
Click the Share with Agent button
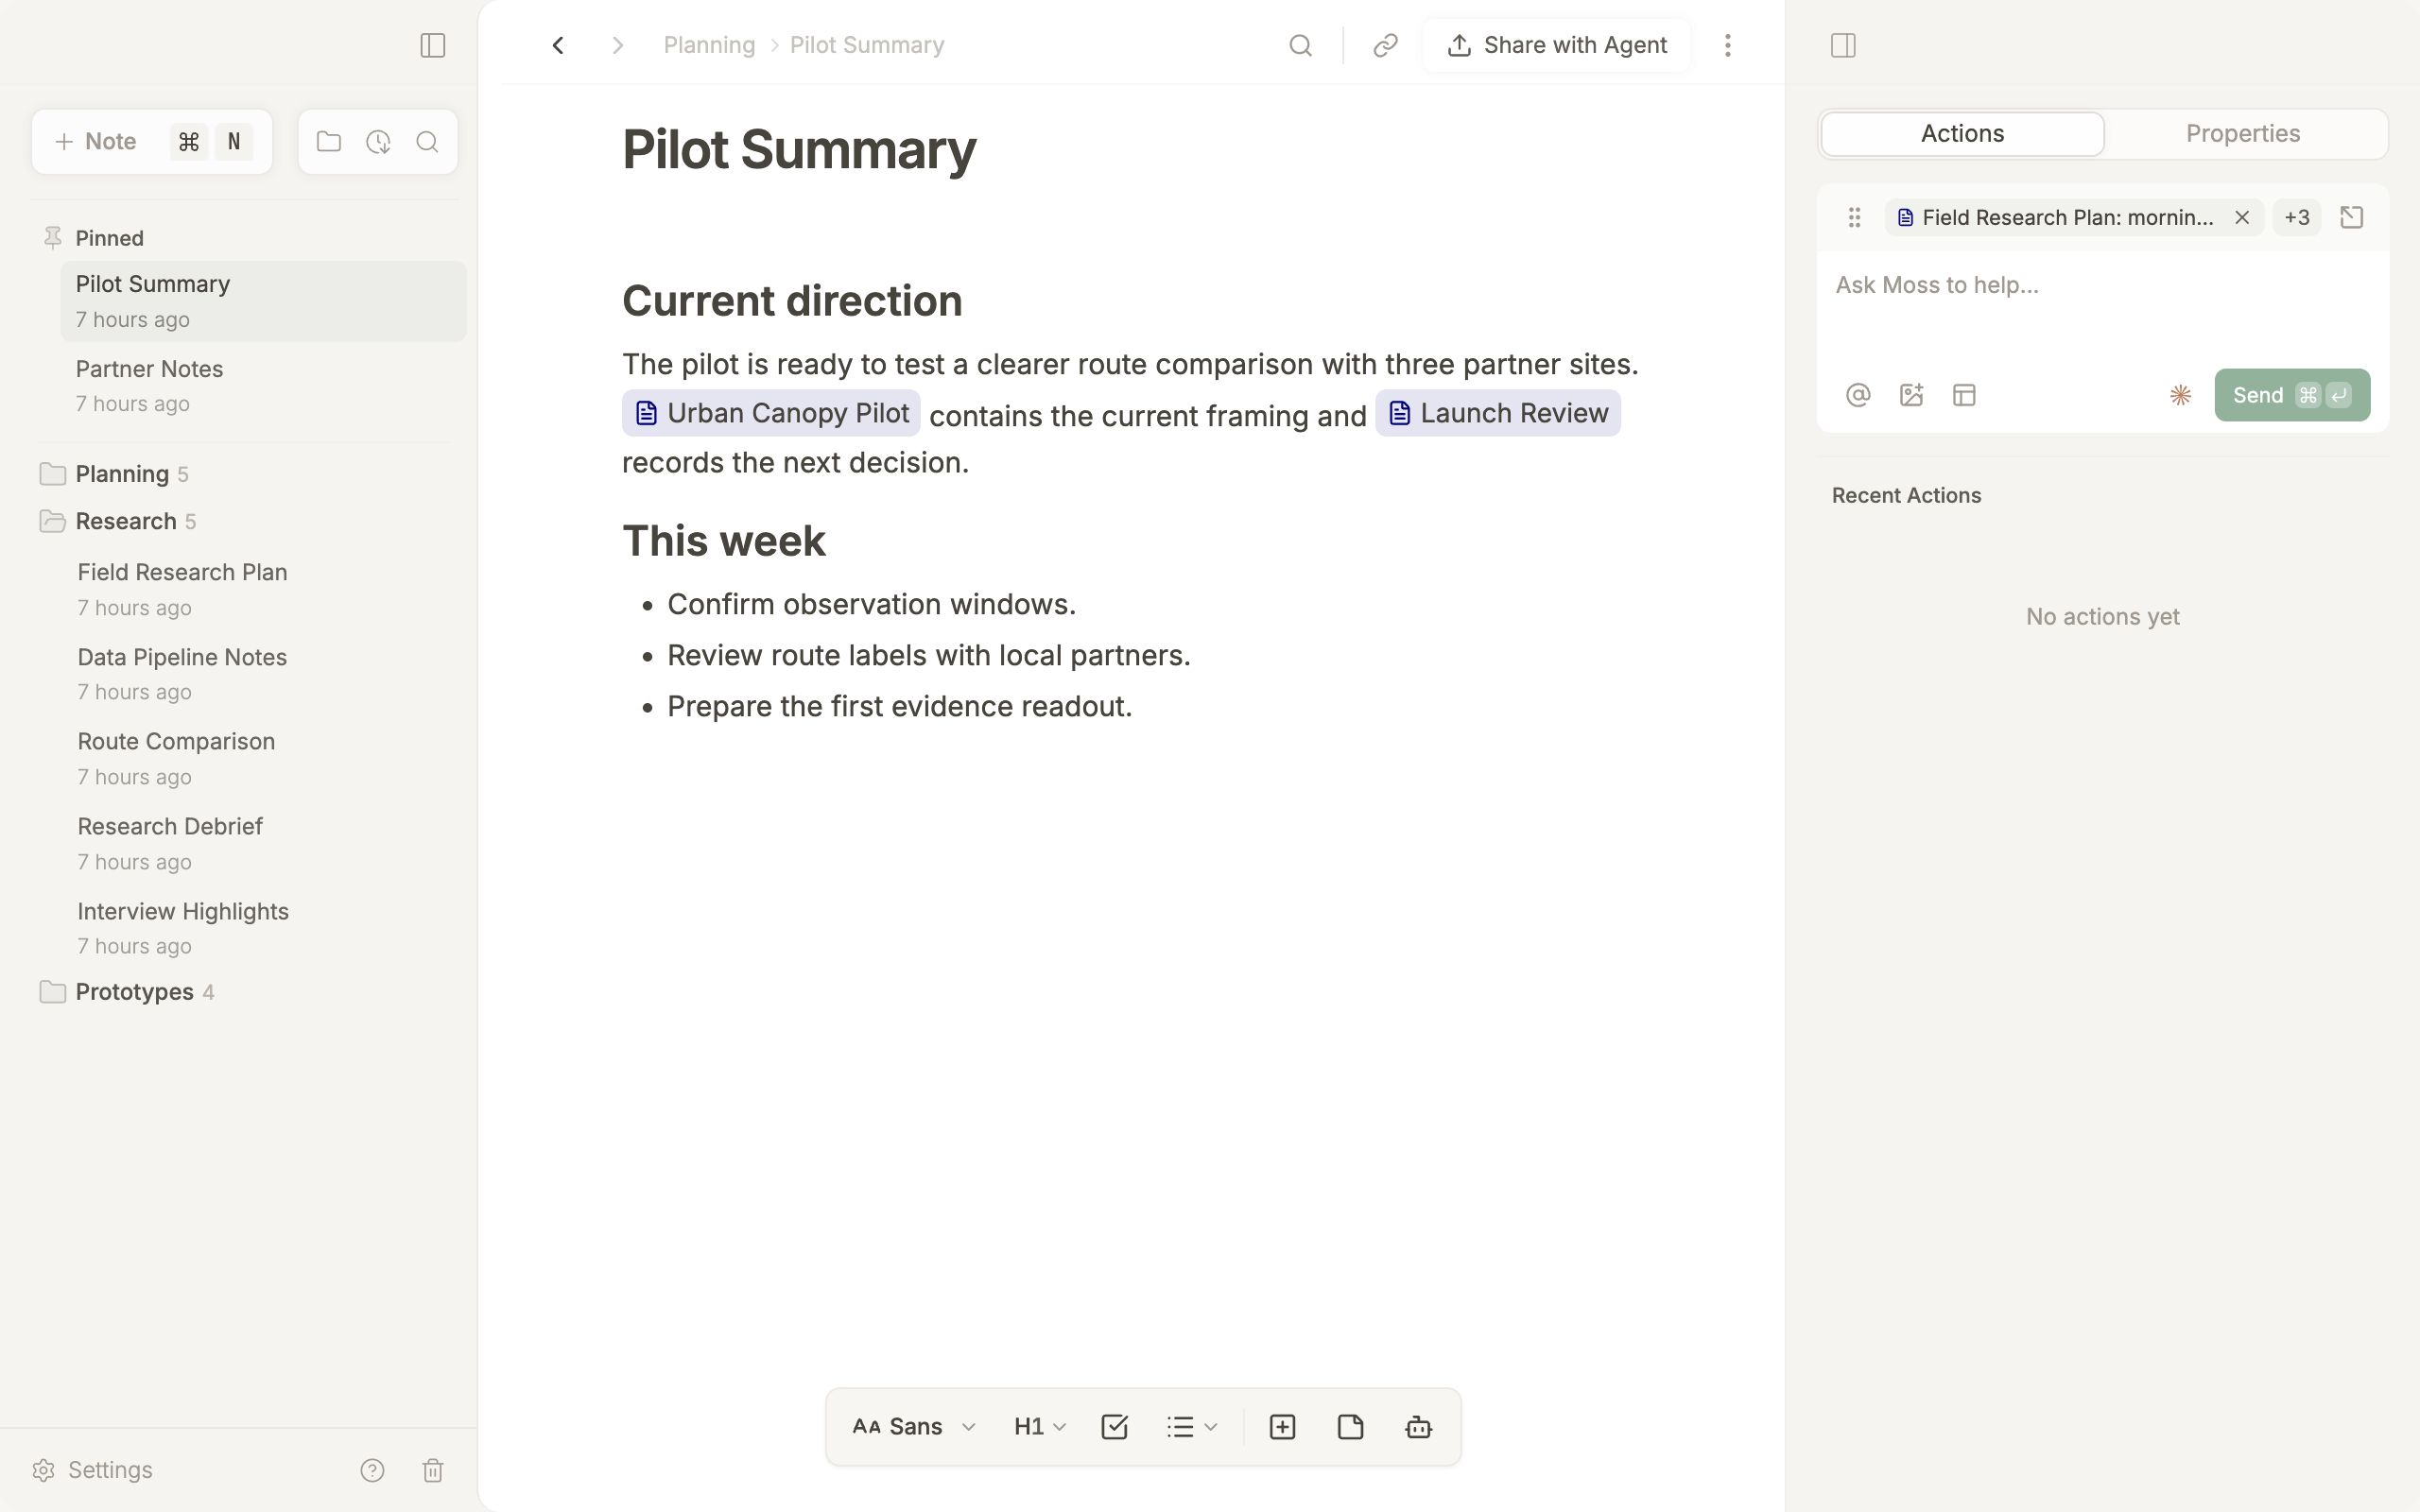click(1556, 45)
